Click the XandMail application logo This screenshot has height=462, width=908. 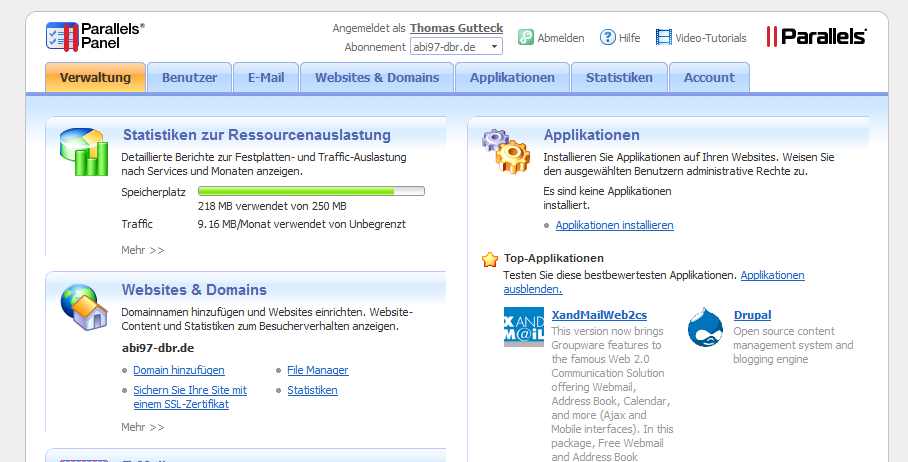pos(524,327)
